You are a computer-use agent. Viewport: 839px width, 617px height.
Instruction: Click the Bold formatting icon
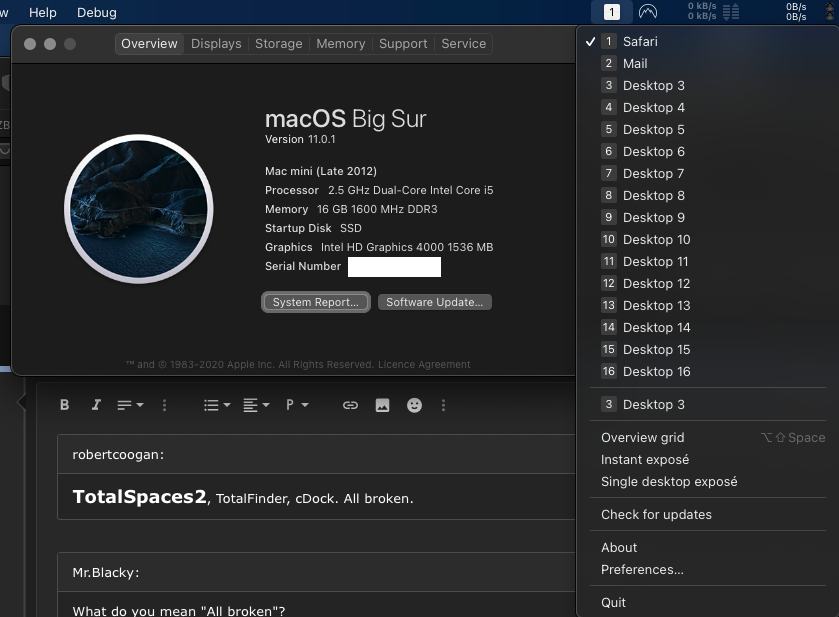[x=65, y=405]
